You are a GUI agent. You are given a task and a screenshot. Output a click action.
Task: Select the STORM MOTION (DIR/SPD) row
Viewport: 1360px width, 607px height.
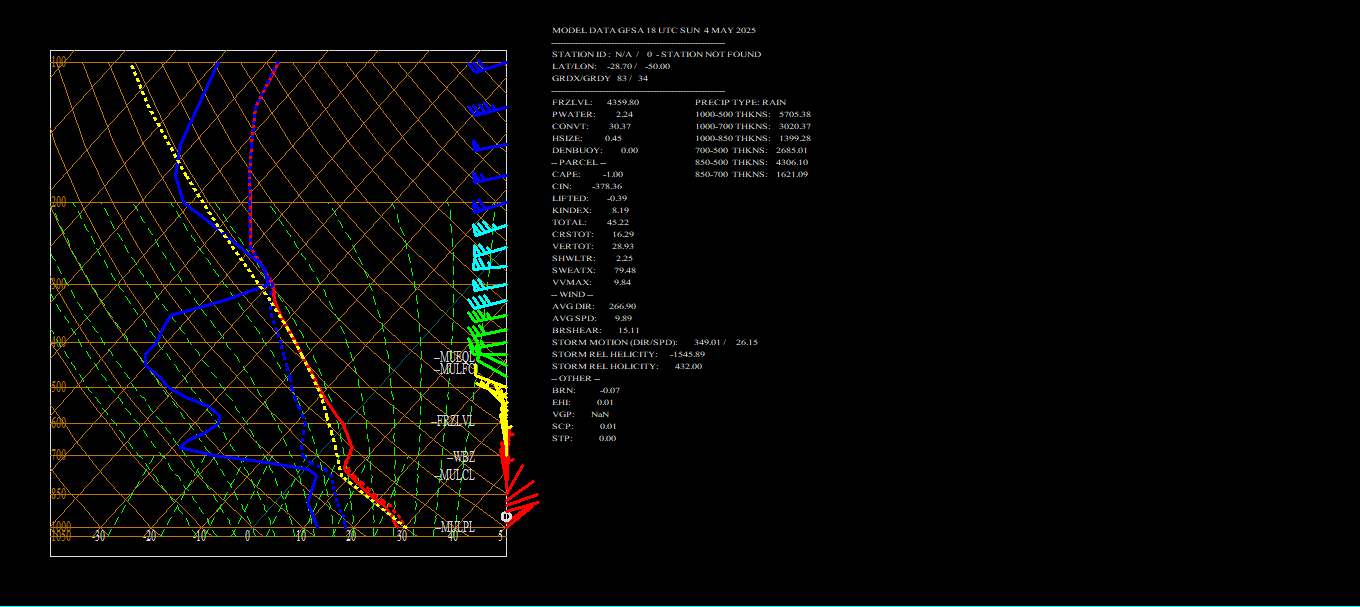(x=655, y=342)
